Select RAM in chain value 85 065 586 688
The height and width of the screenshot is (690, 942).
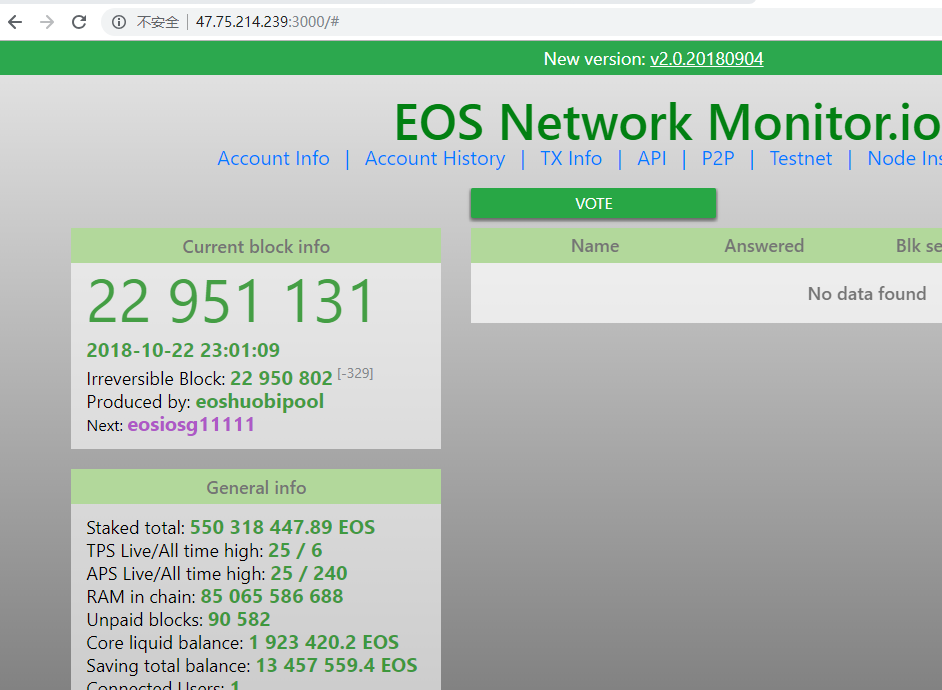pos(272,596)
